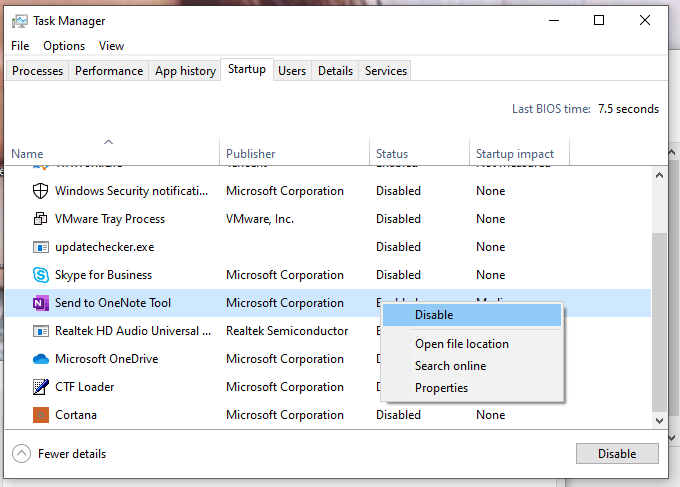This screenshot has width=680, height=487.
Task: Switch to the Processes tab
Action: (37, 71)
